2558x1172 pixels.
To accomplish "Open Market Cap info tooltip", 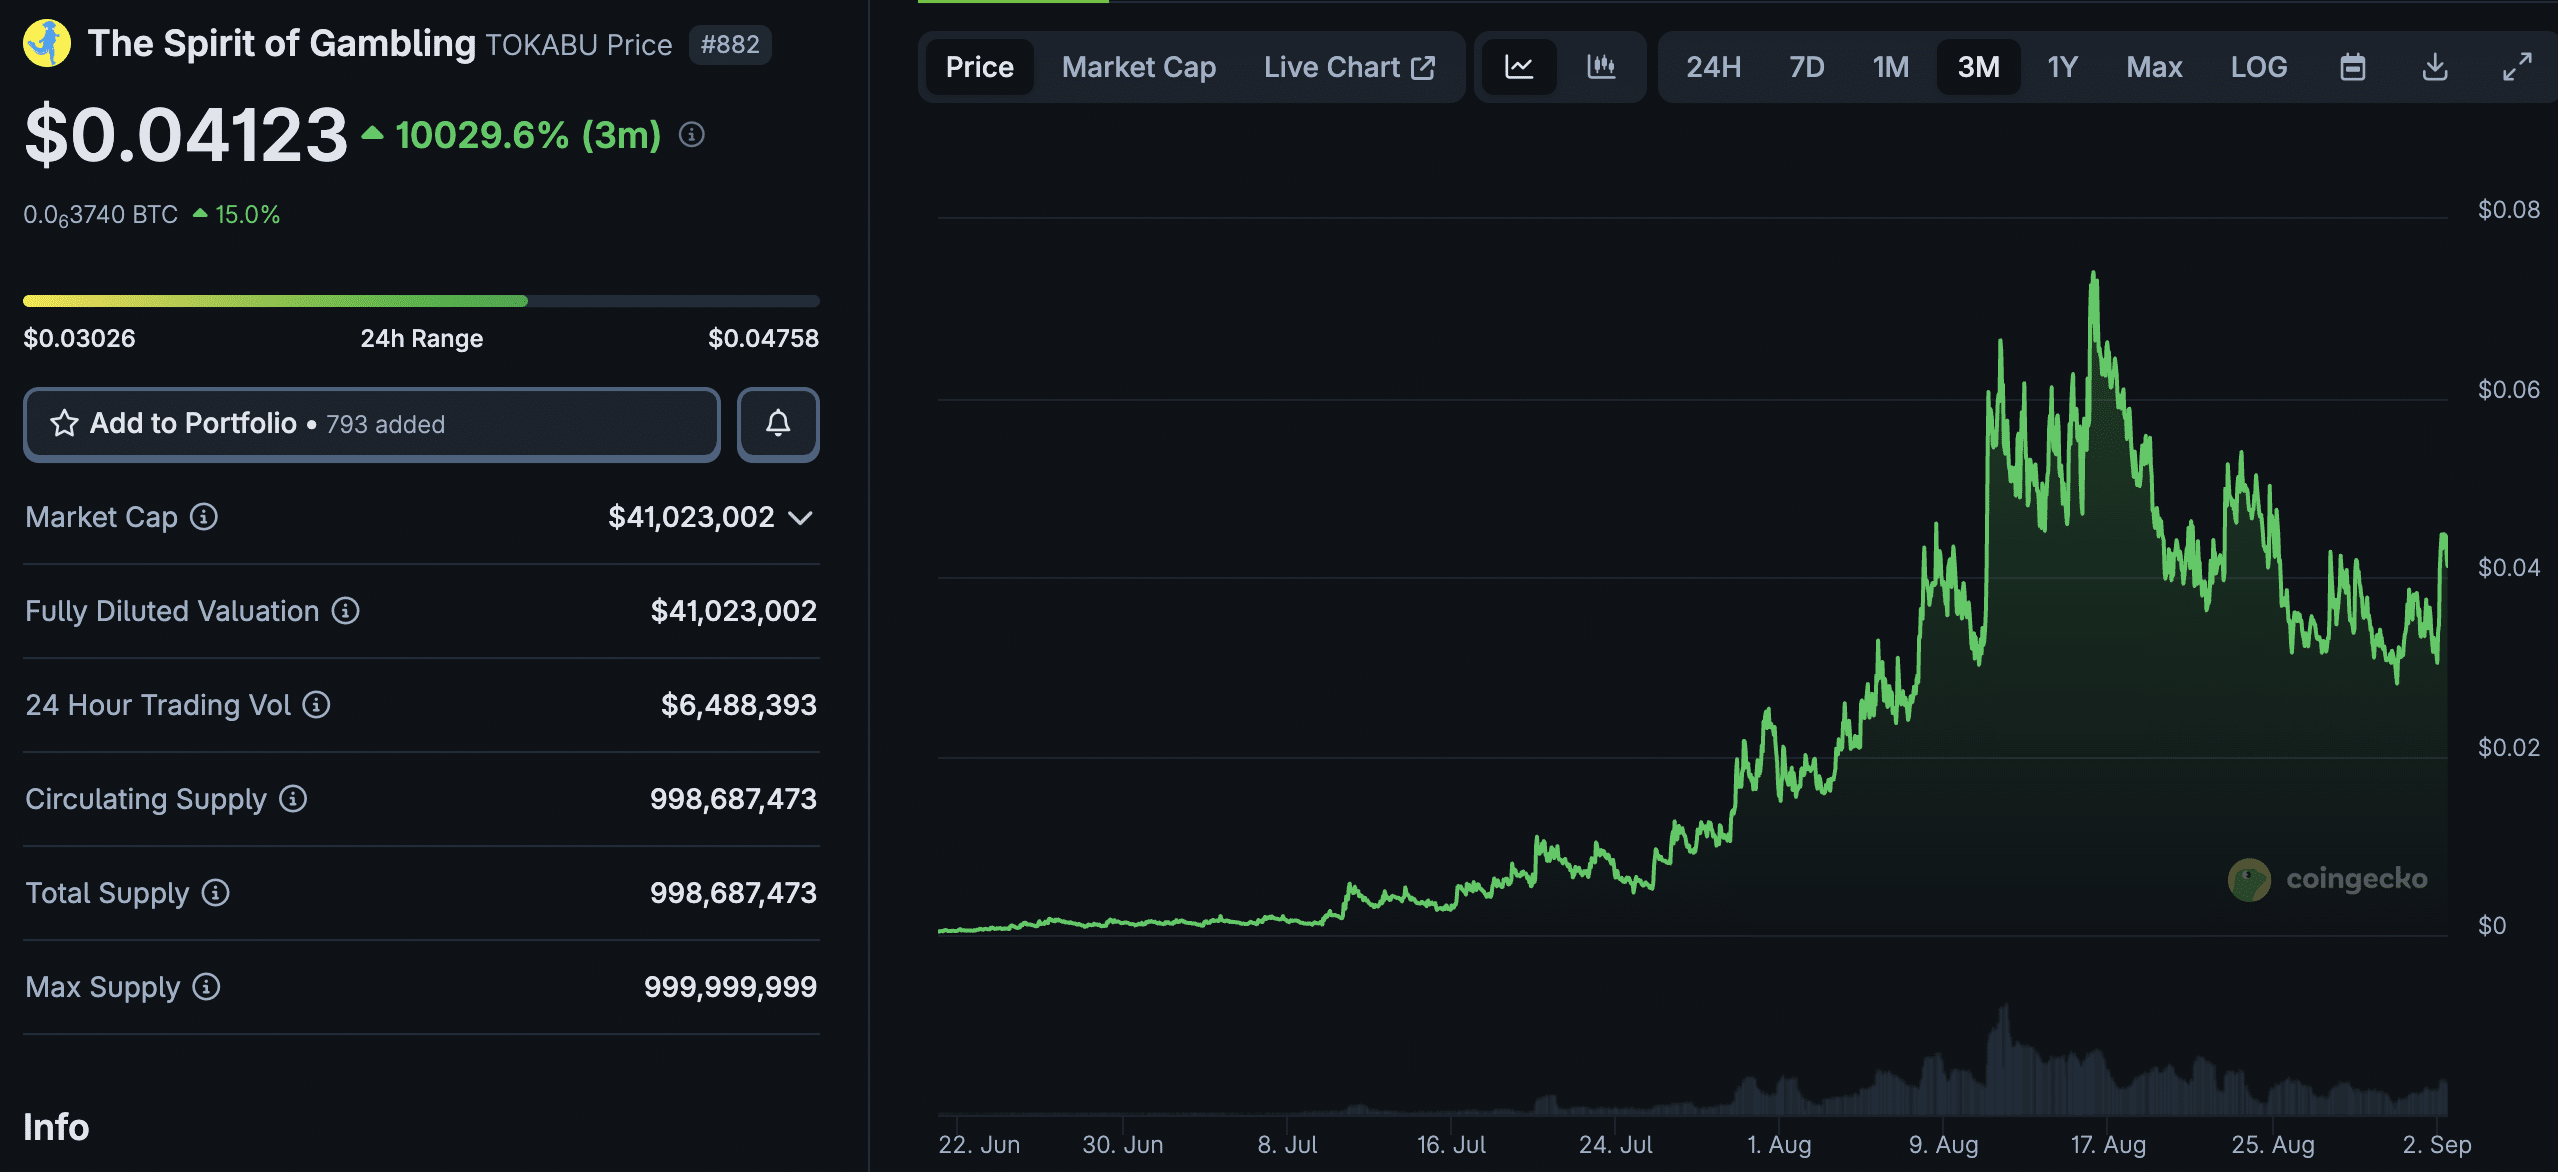I will pyautogui.click(x=204, y=517).
